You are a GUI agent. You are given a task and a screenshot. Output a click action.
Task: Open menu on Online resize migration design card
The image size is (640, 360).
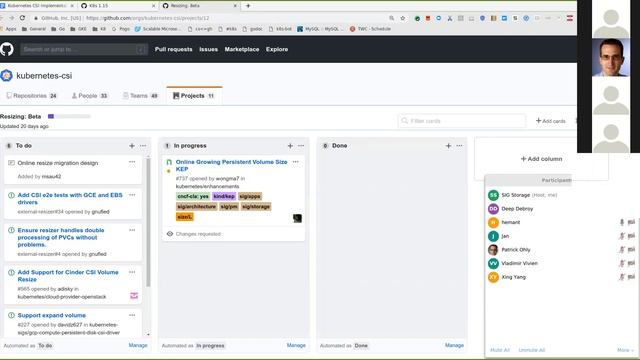[132, 162]
